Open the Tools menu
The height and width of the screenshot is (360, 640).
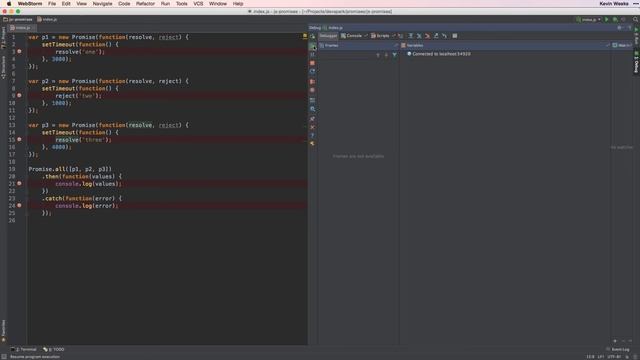(x=182, y=4)
